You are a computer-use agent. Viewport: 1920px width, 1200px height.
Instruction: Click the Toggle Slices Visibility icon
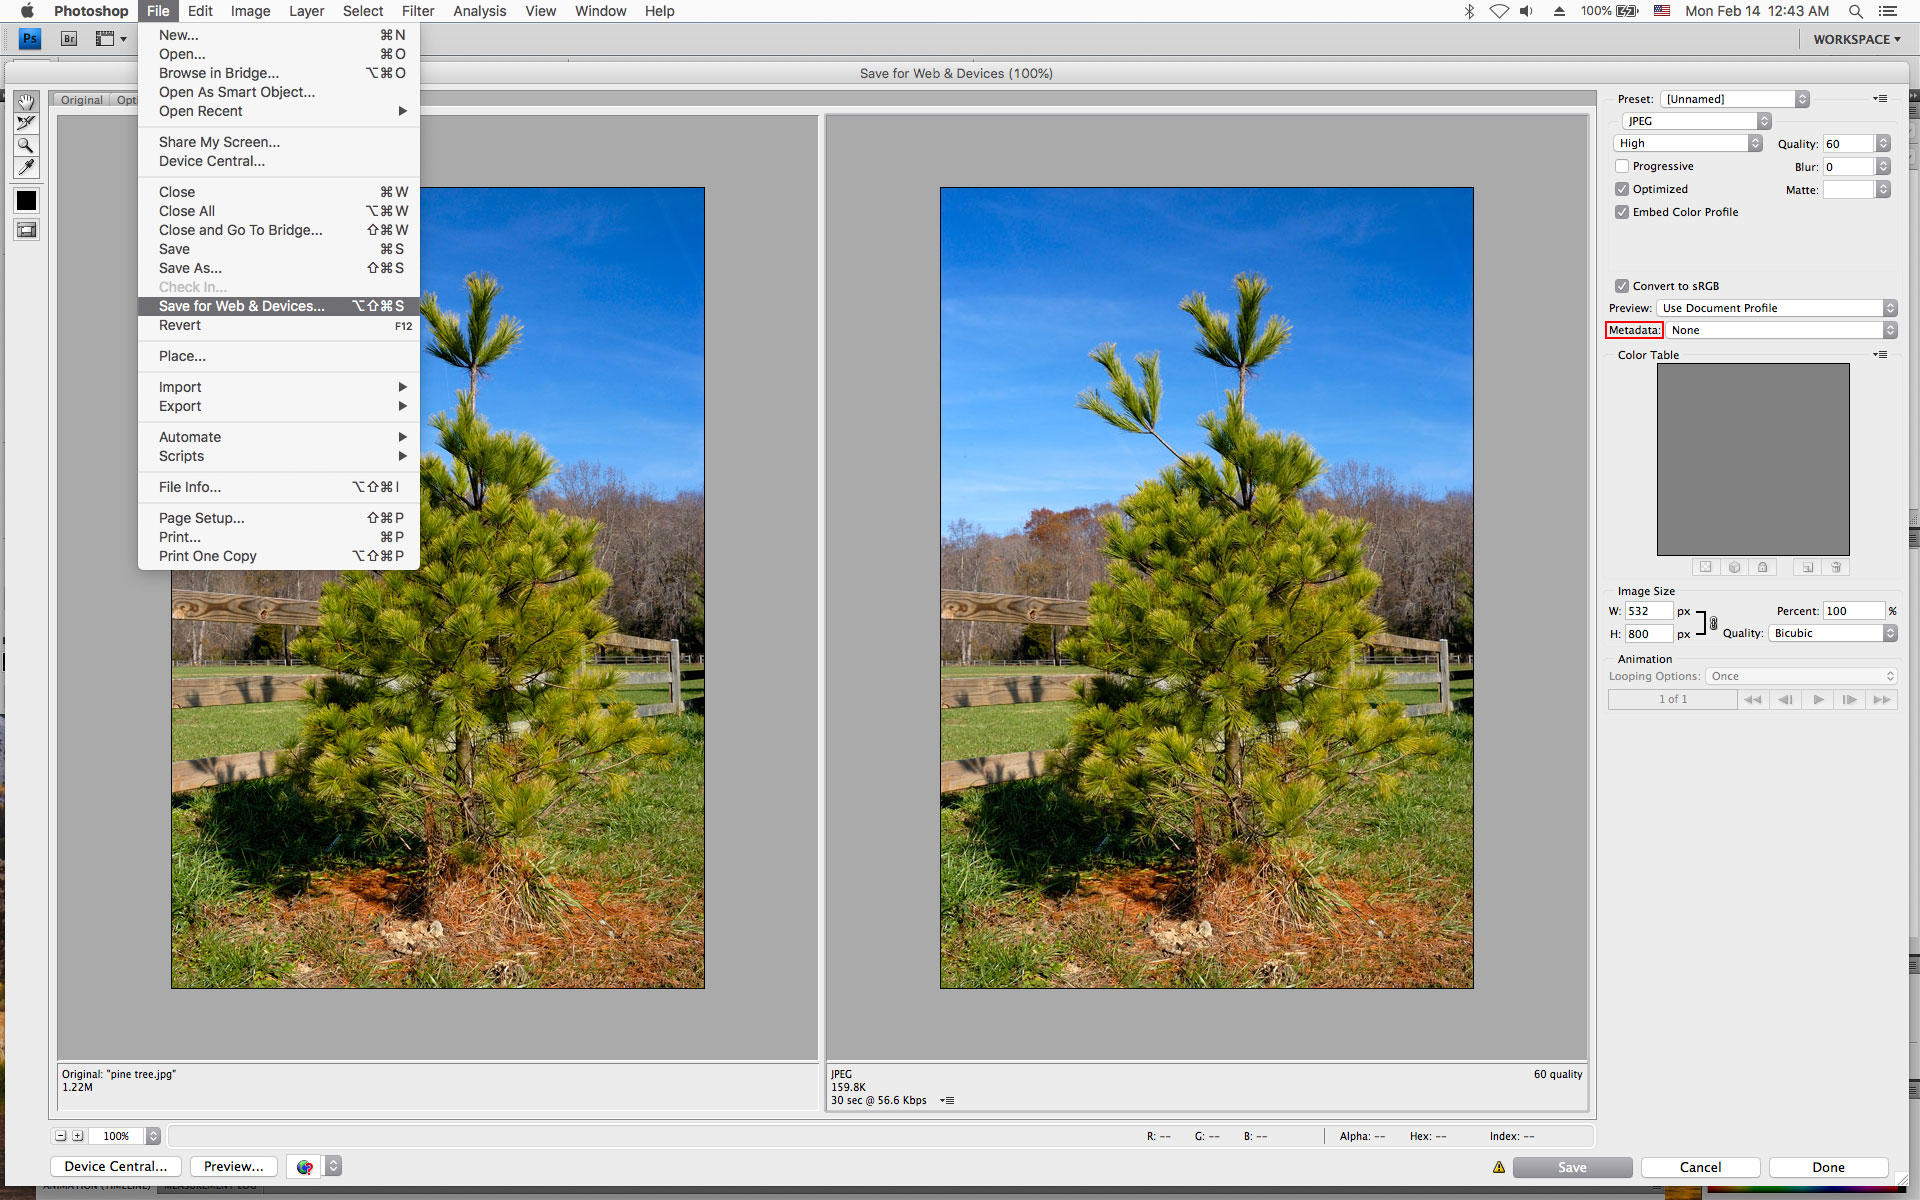click(25, 230)
